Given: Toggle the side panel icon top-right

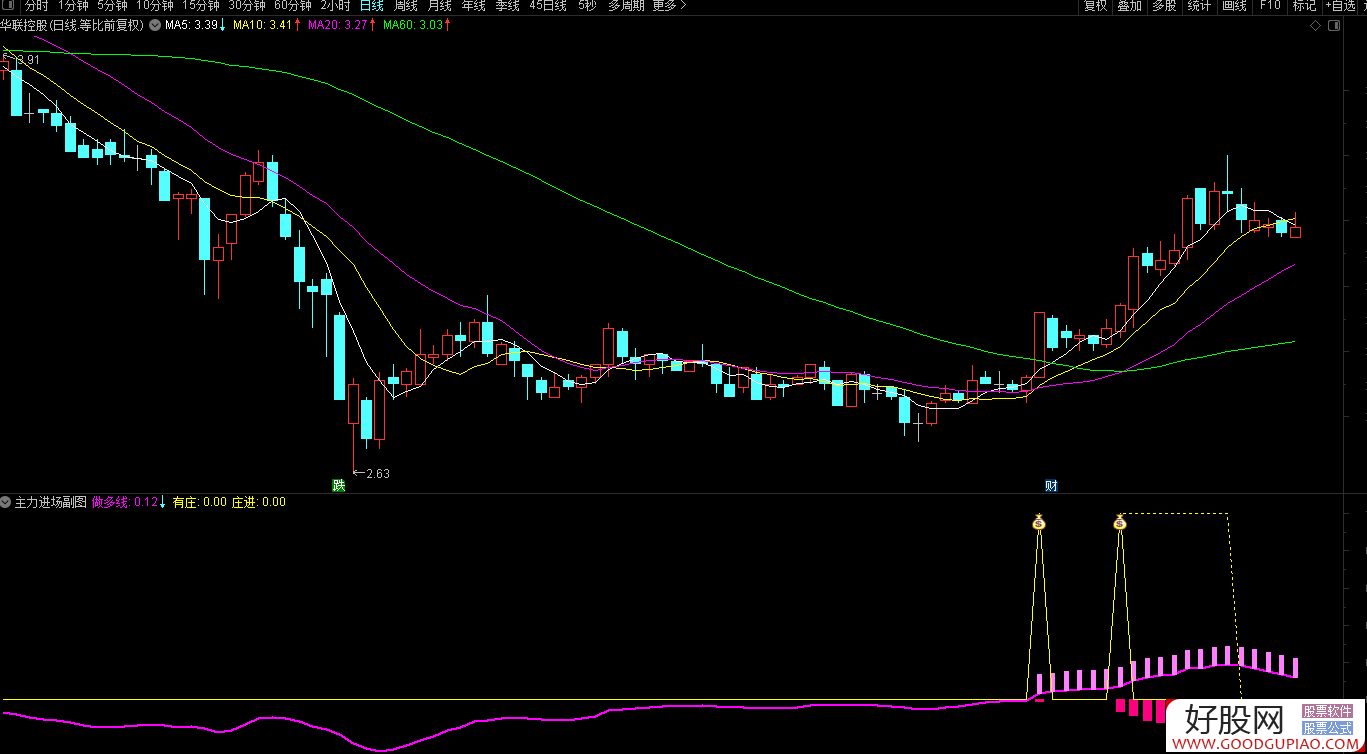Looking at the screenshot, I should click(1332, 27).
